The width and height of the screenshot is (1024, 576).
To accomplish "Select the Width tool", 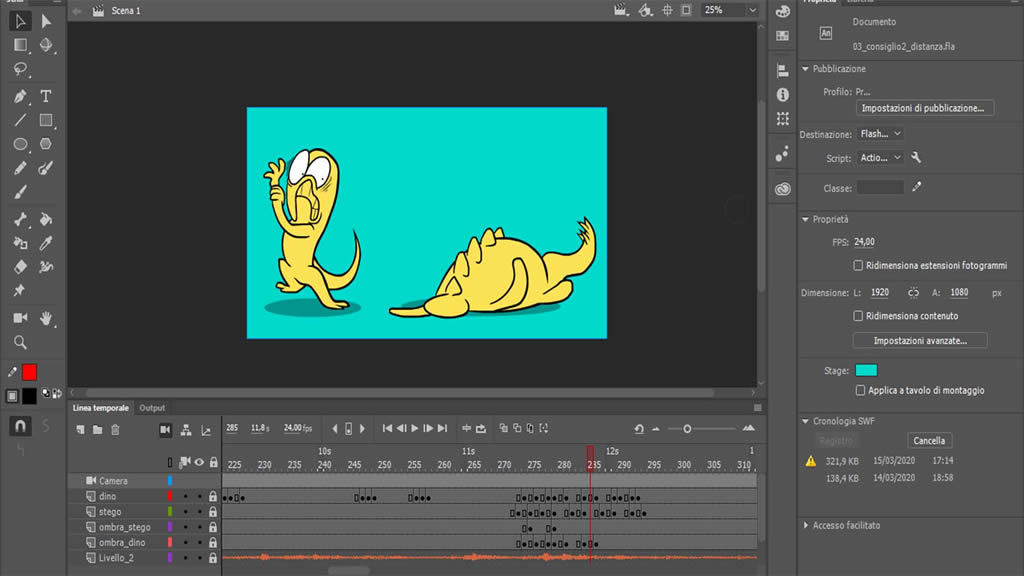I will [x=46, y=267].
